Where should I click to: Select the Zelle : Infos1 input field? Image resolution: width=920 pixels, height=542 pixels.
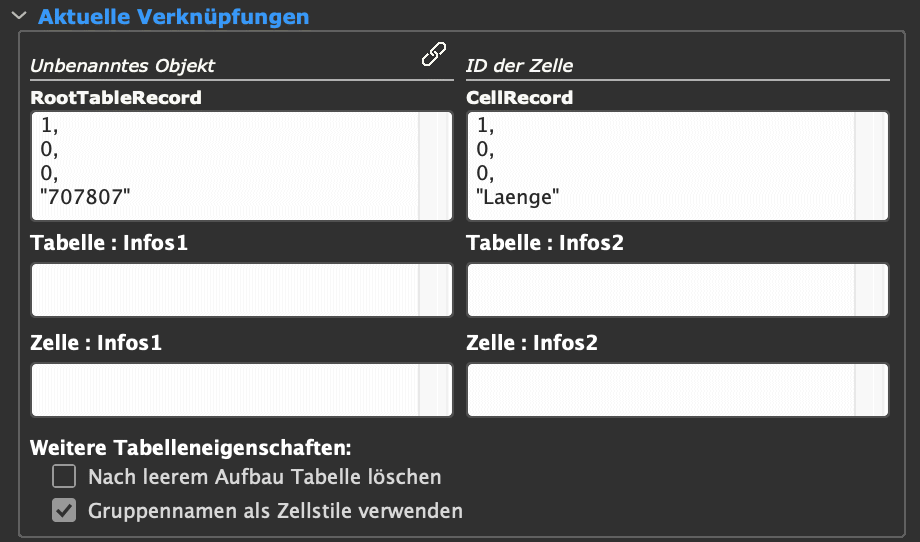(x=225, y=390)
